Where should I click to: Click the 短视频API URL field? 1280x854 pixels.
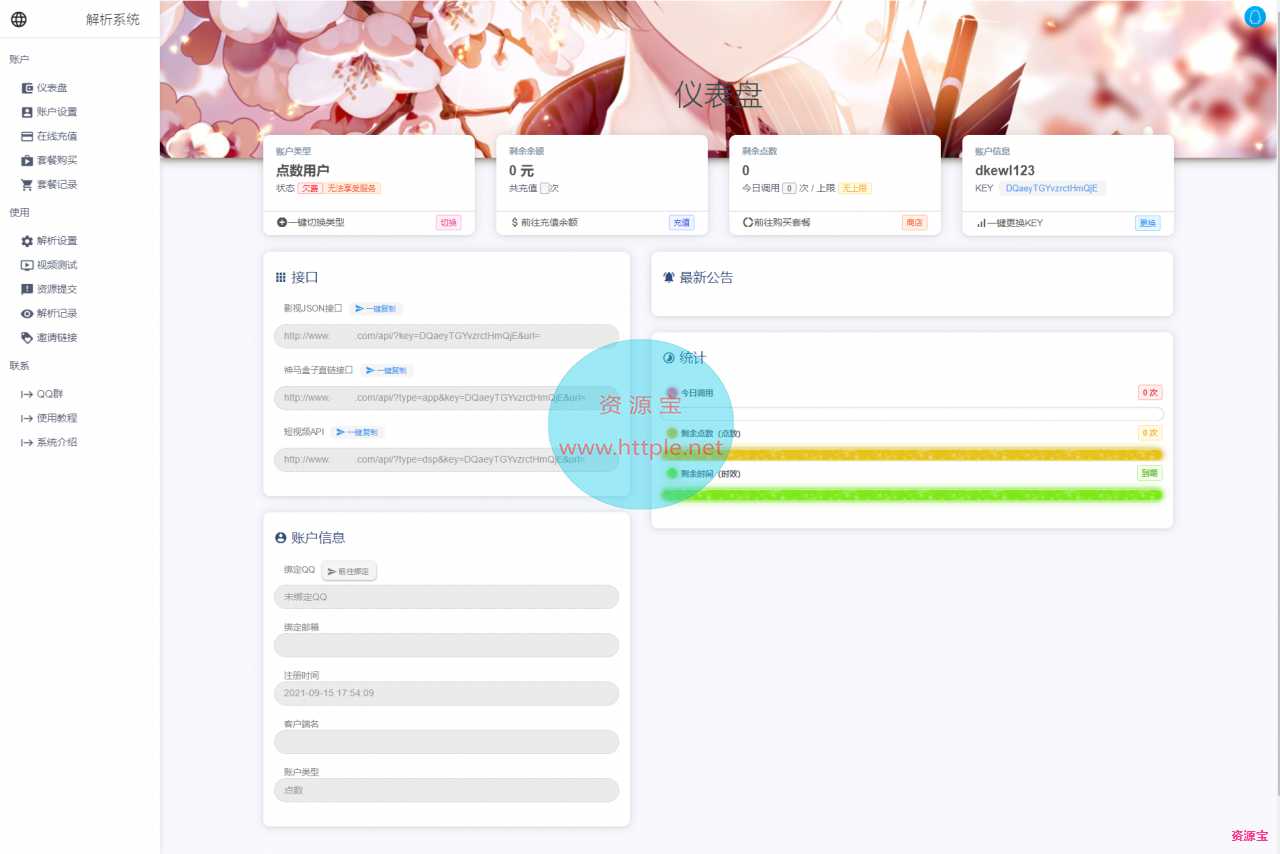pos(446,460)
